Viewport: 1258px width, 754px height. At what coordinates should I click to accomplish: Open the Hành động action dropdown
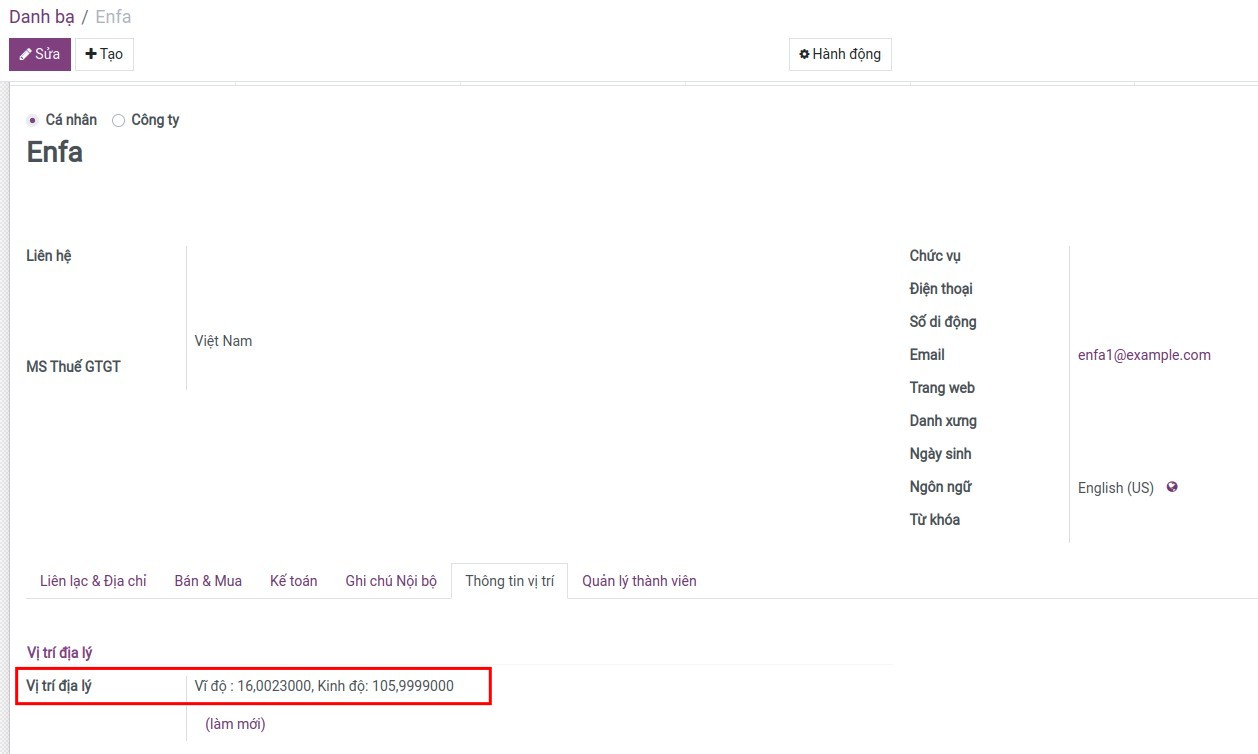tap(840, 54)
